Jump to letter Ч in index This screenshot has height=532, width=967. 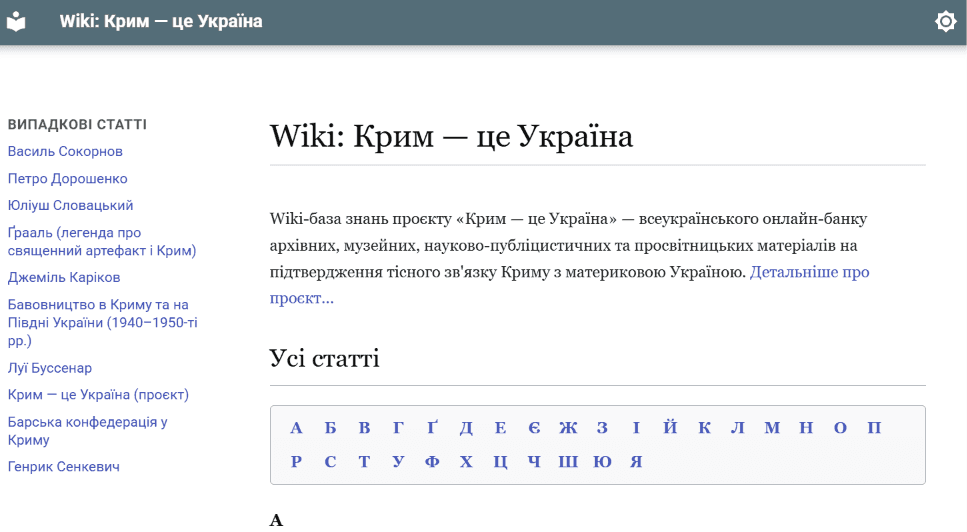coord(534,461)
